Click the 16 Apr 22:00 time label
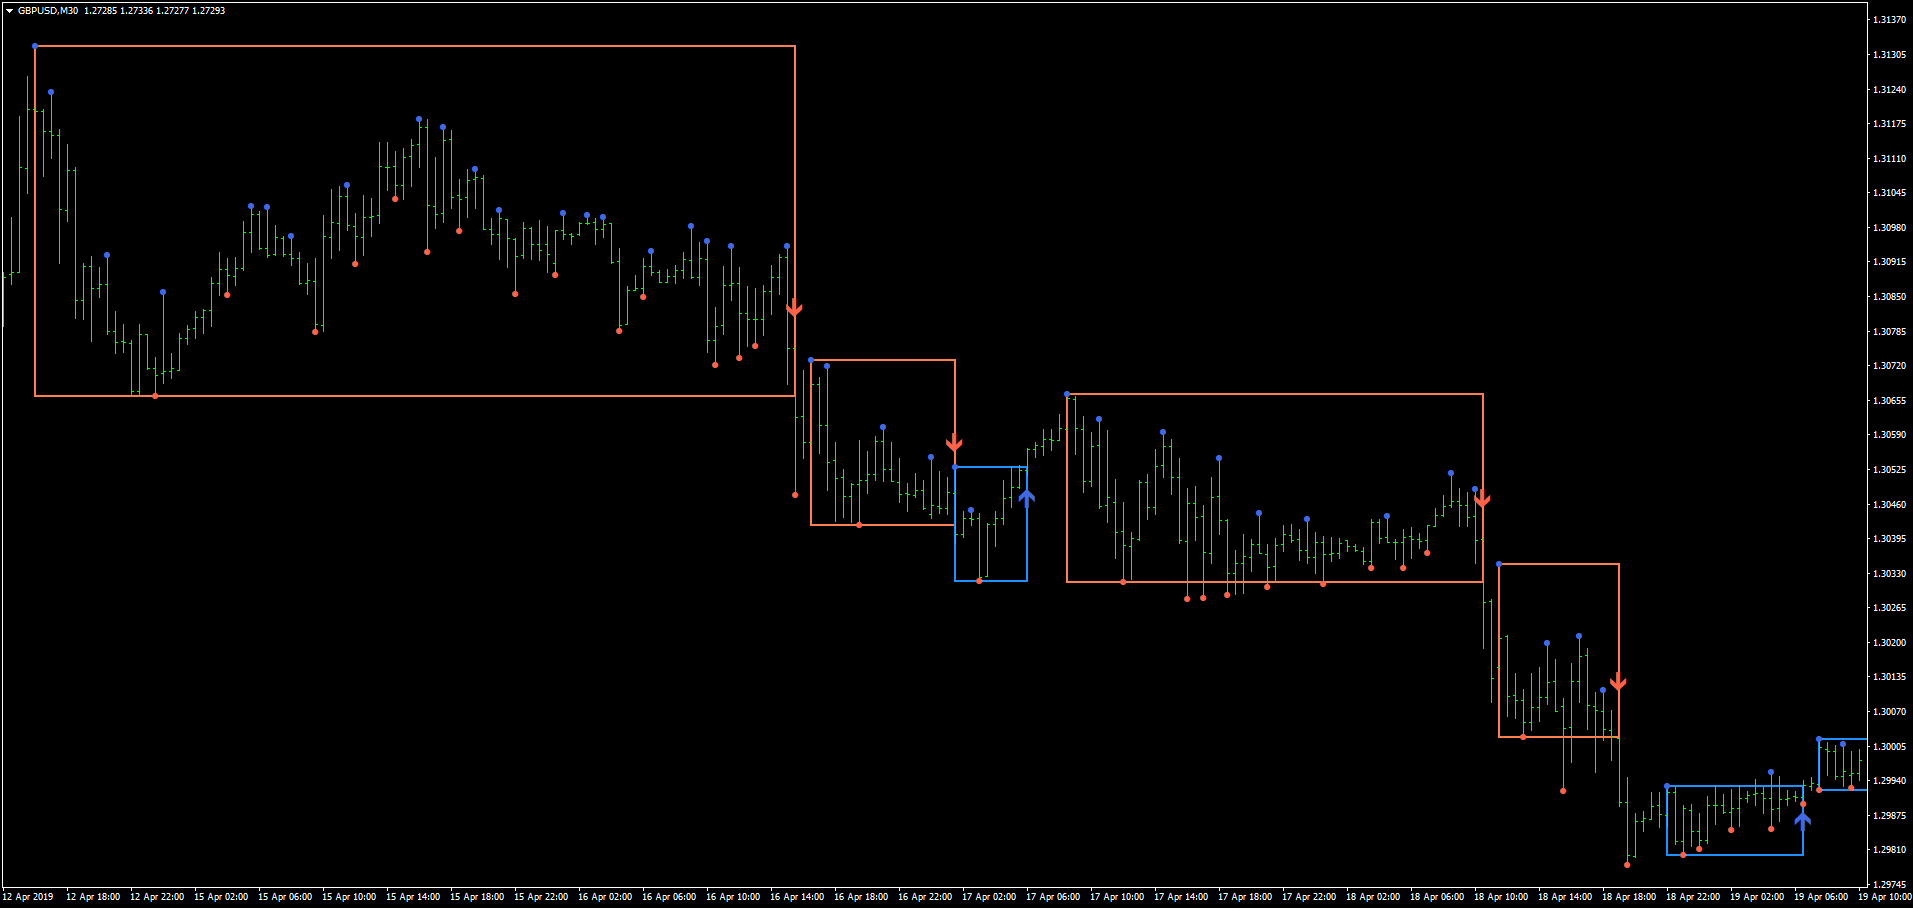The width and height of the screenshot is (1913, 908). (925, 897)
